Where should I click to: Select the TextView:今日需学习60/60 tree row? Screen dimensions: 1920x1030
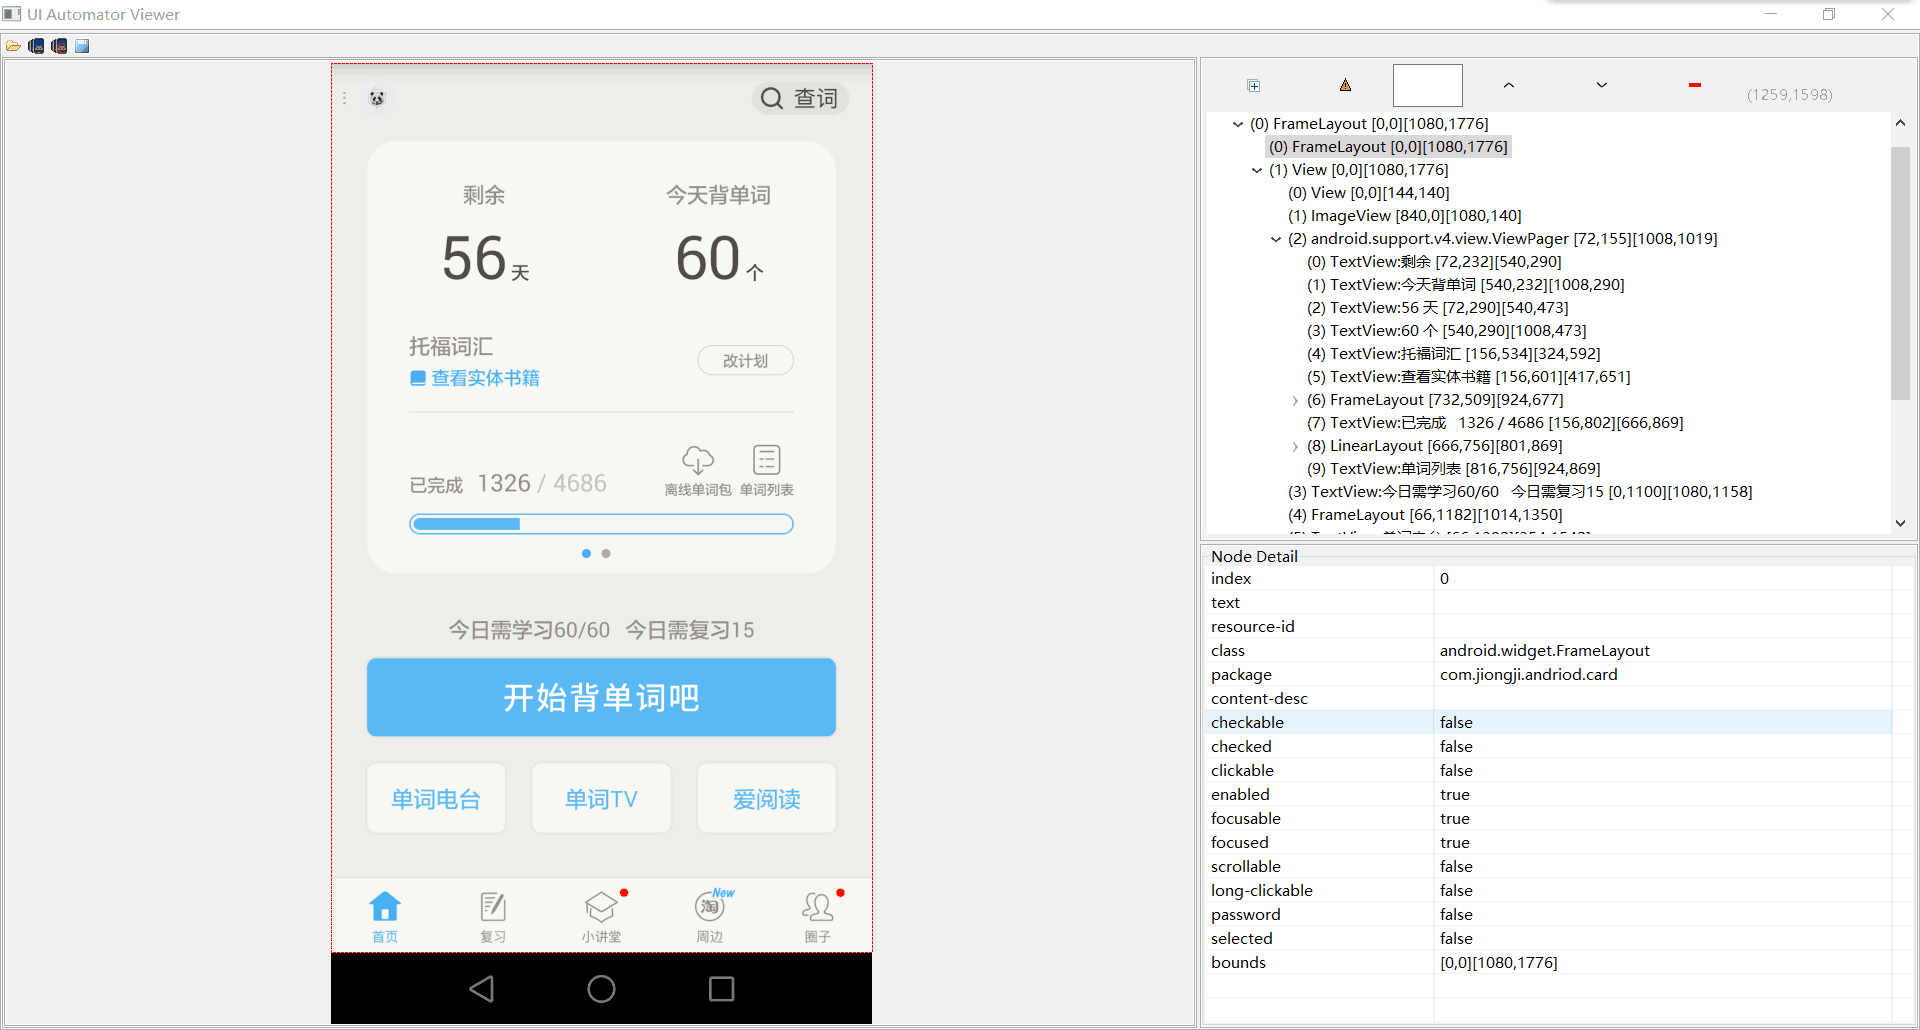tap(1520, 492)
